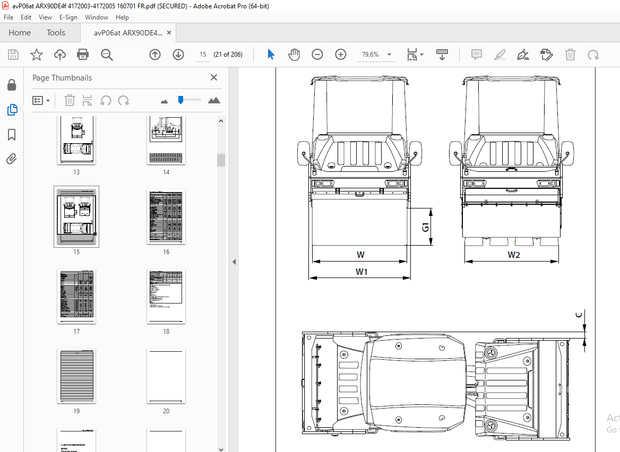The width and height of the screenshot is (620, 452).
Task: Select page 15 thumbnail
Action: (76, 217)
